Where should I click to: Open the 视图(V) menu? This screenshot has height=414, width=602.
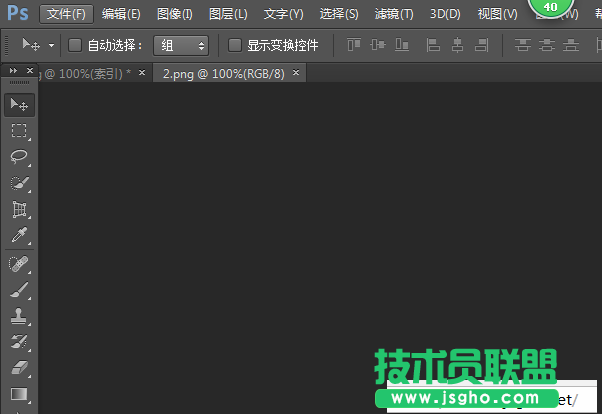(497, 14)
